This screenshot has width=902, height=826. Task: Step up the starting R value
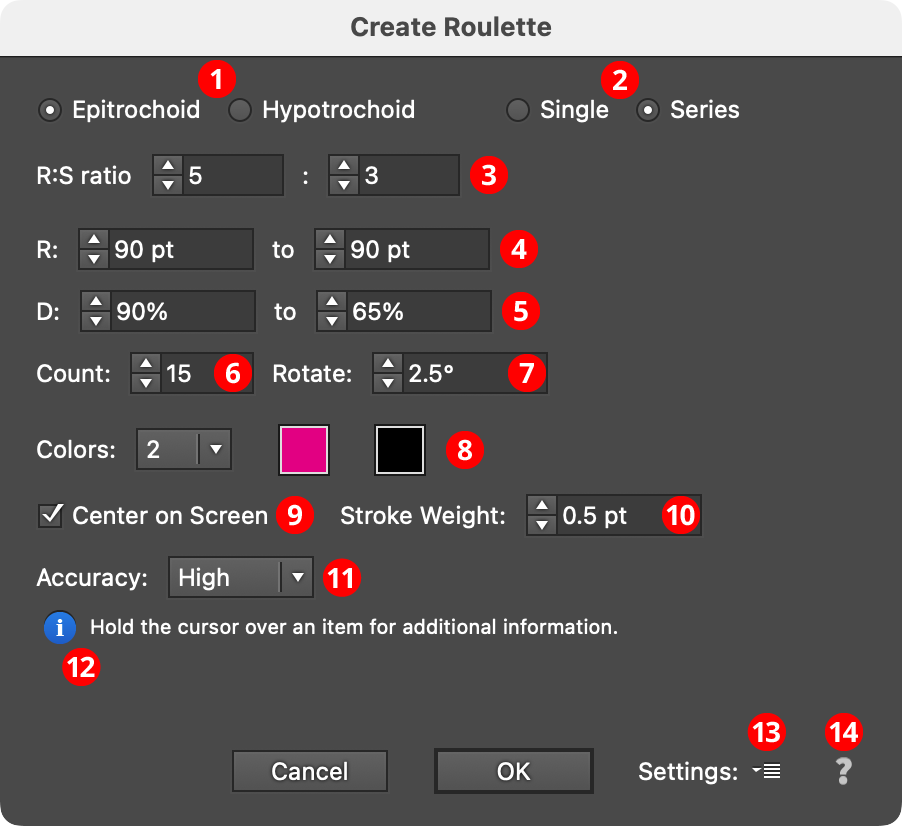(x=93, y=241)
